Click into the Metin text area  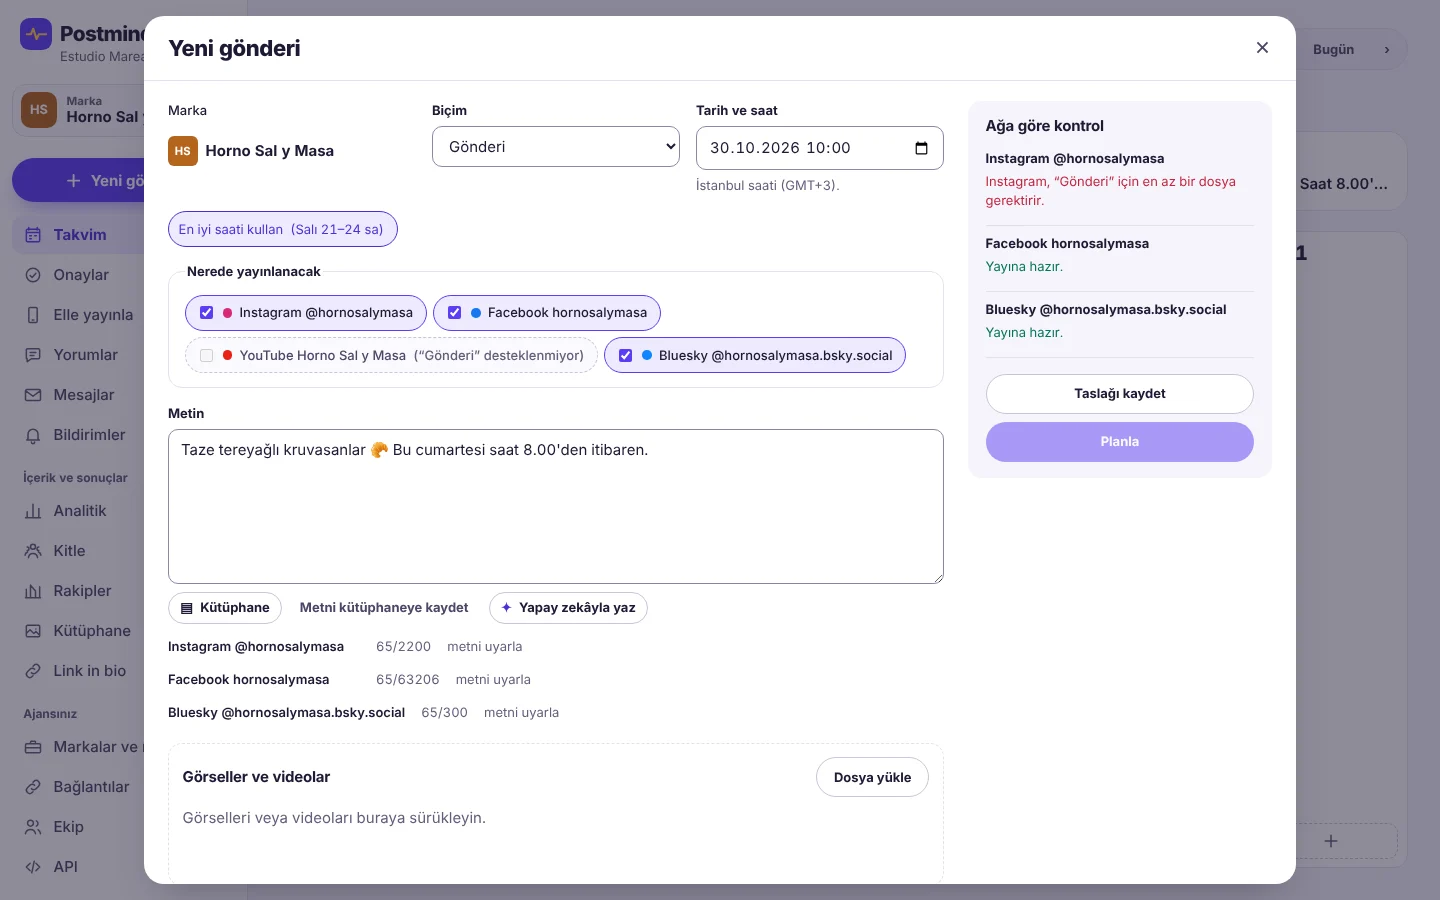(x=556, y=506)
